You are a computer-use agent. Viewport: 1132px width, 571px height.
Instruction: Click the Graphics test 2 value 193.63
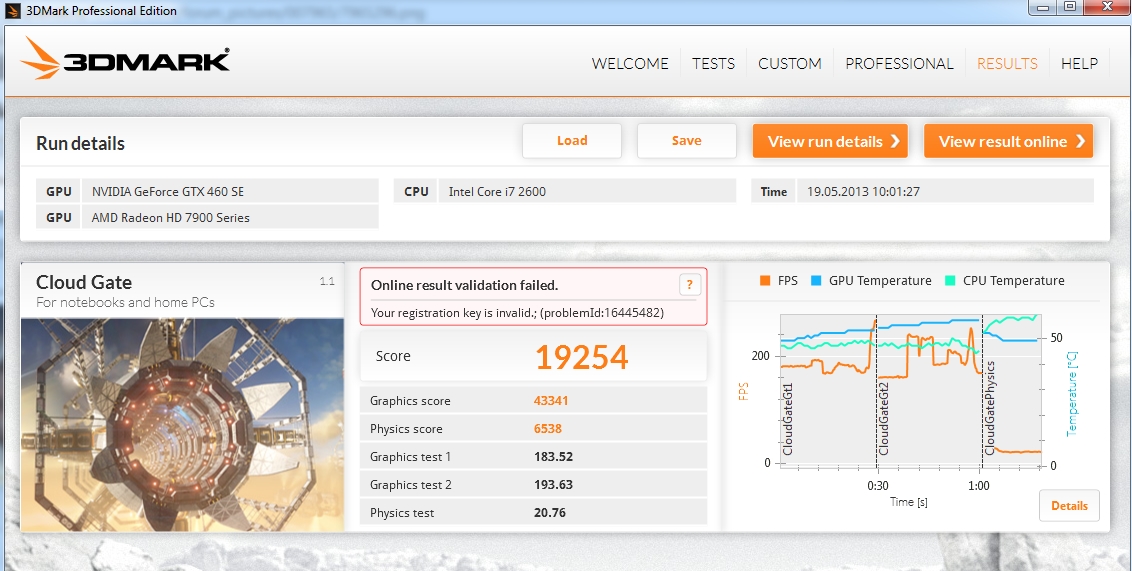(554, 485)
